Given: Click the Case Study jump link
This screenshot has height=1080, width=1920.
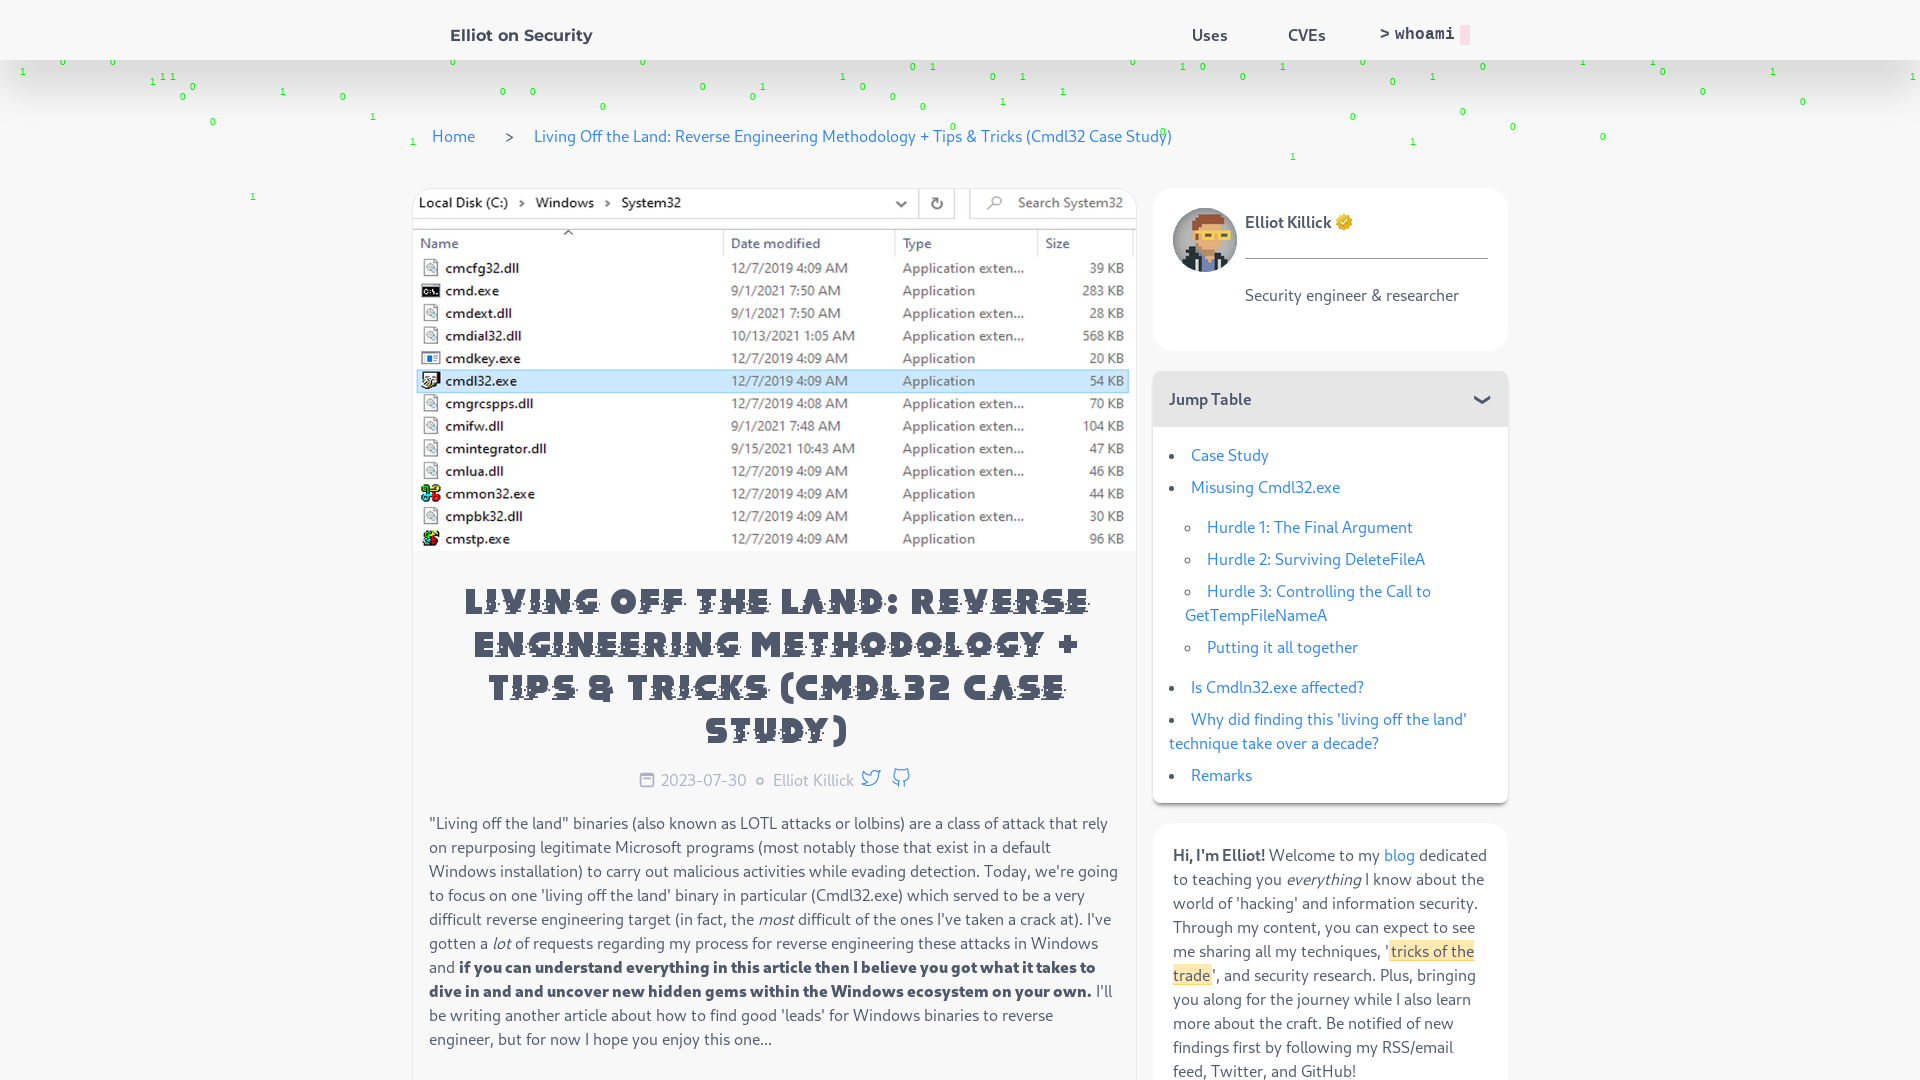Looking at the screenshot, I should [x=1229, y=455].
